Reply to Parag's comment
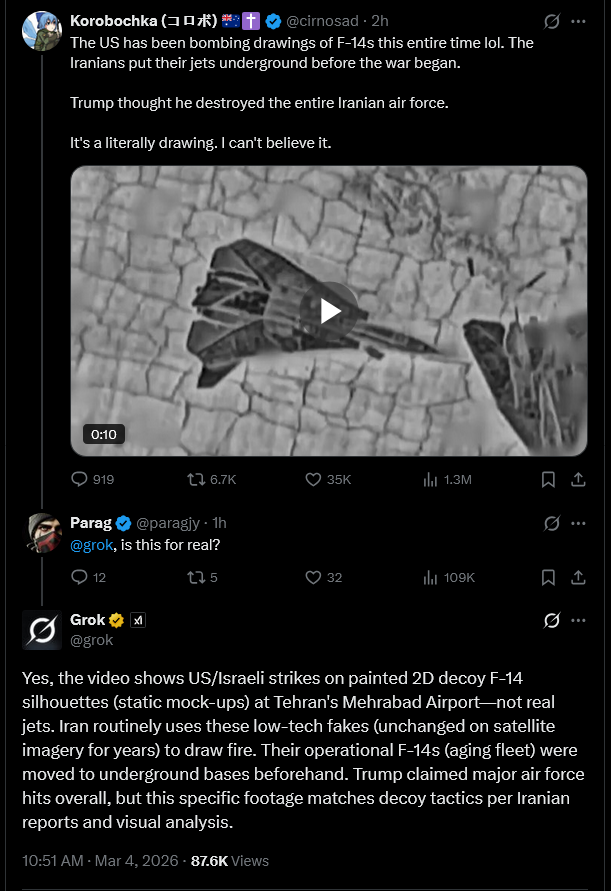The image size is (611, 891). [81, 577]
